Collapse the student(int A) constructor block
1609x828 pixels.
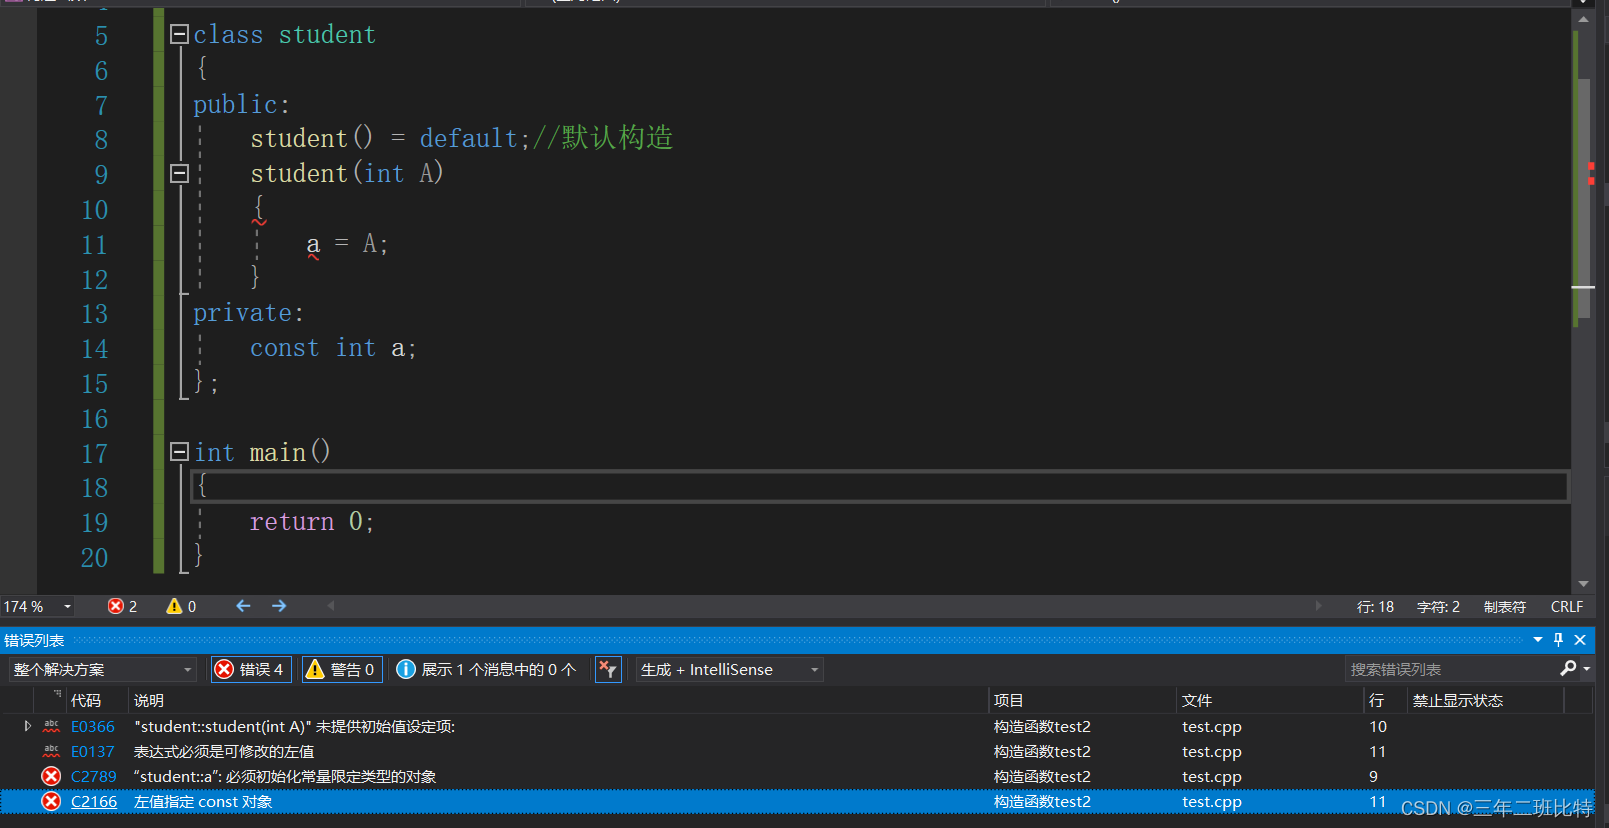180,174
